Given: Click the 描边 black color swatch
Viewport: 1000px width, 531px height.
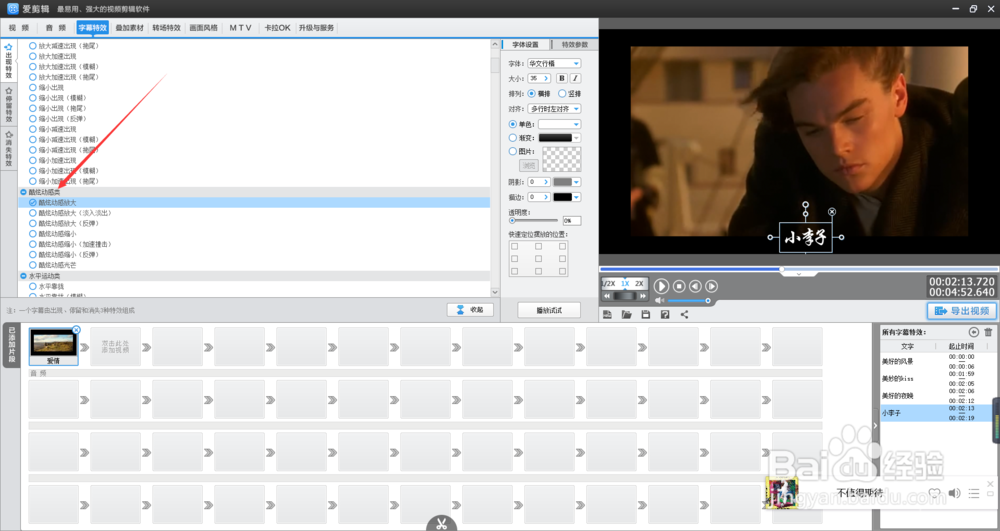Looking at the screenshot, I should coord(562,198).
